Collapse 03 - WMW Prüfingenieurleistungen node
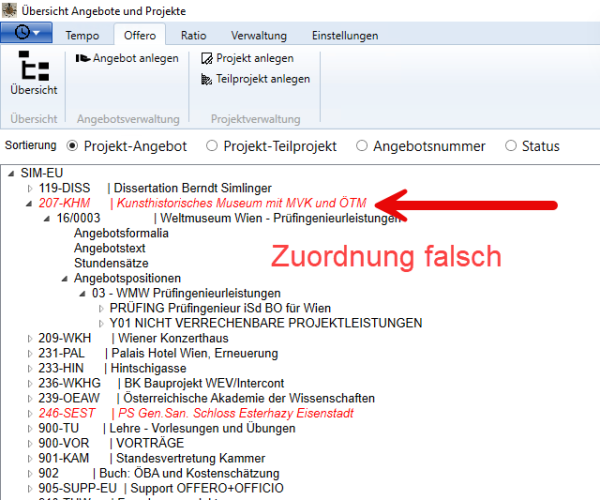Screen dimensions: 600x500 83,294
